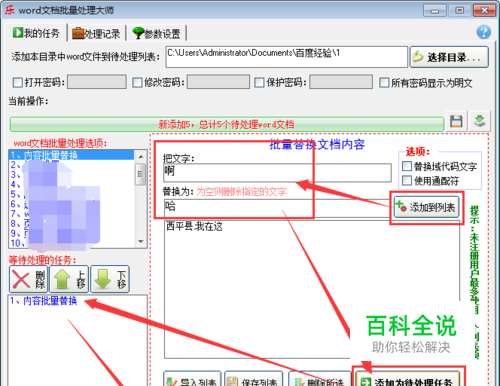Move task down with green down arrow
The image size is (500, 386).
click(110, 279)
